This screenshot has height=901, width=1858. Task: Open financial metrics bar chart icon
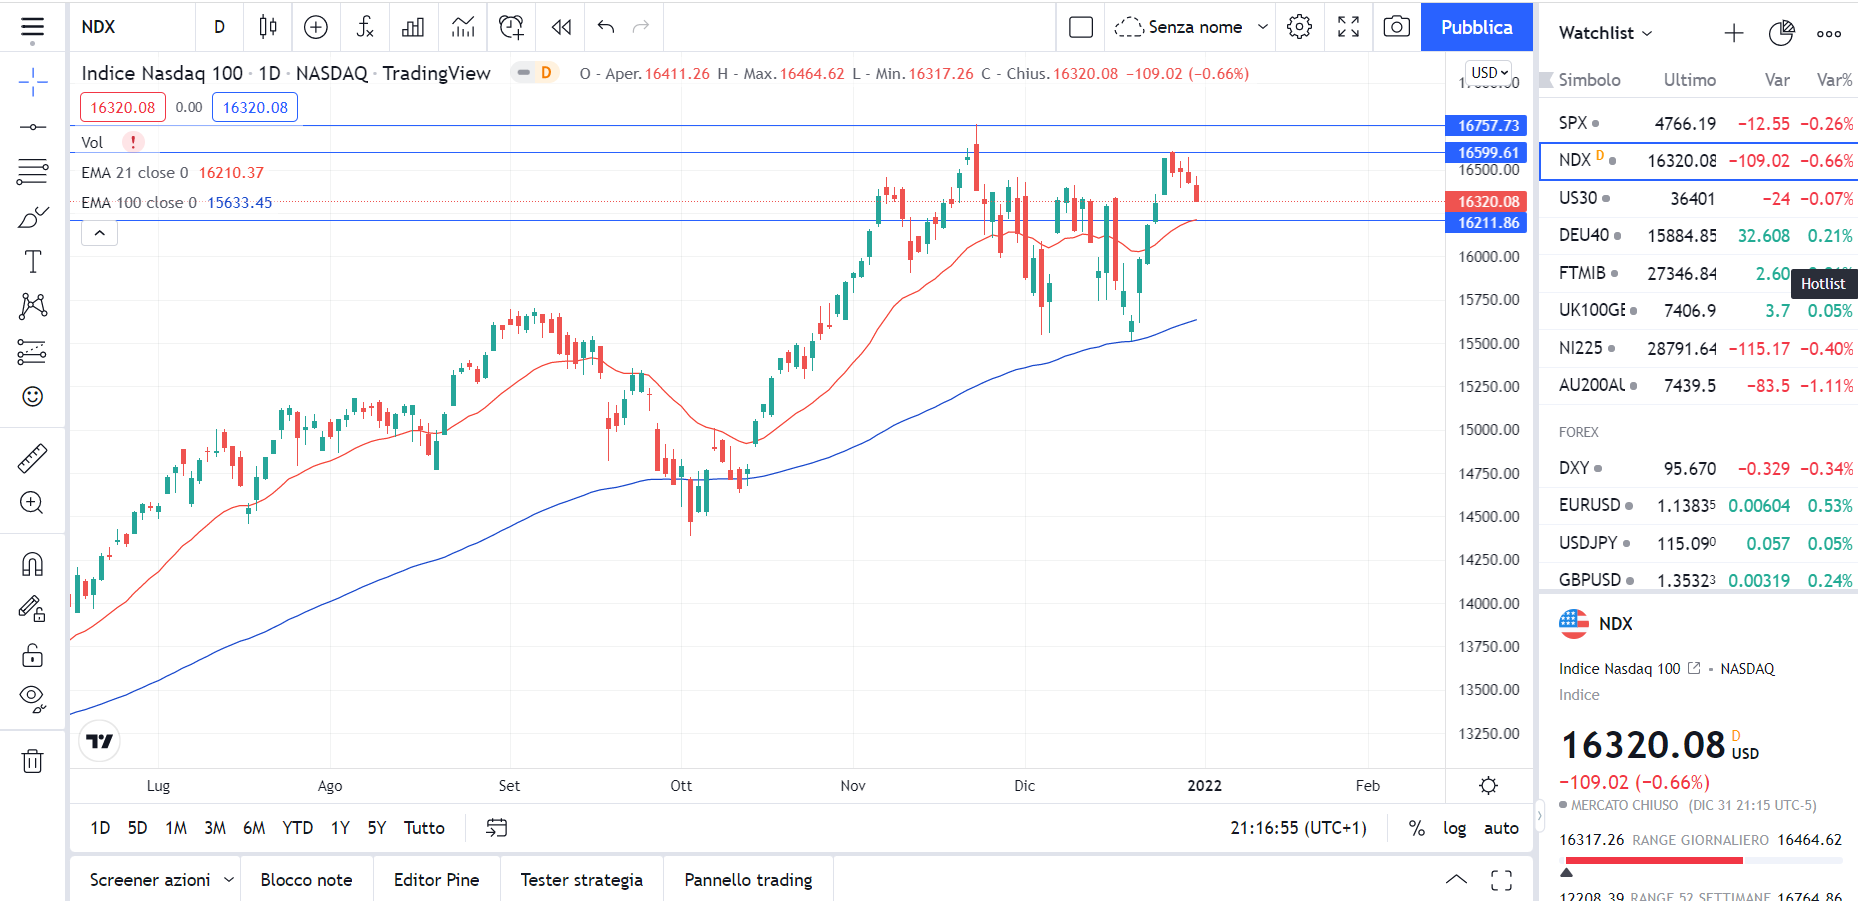413,27
